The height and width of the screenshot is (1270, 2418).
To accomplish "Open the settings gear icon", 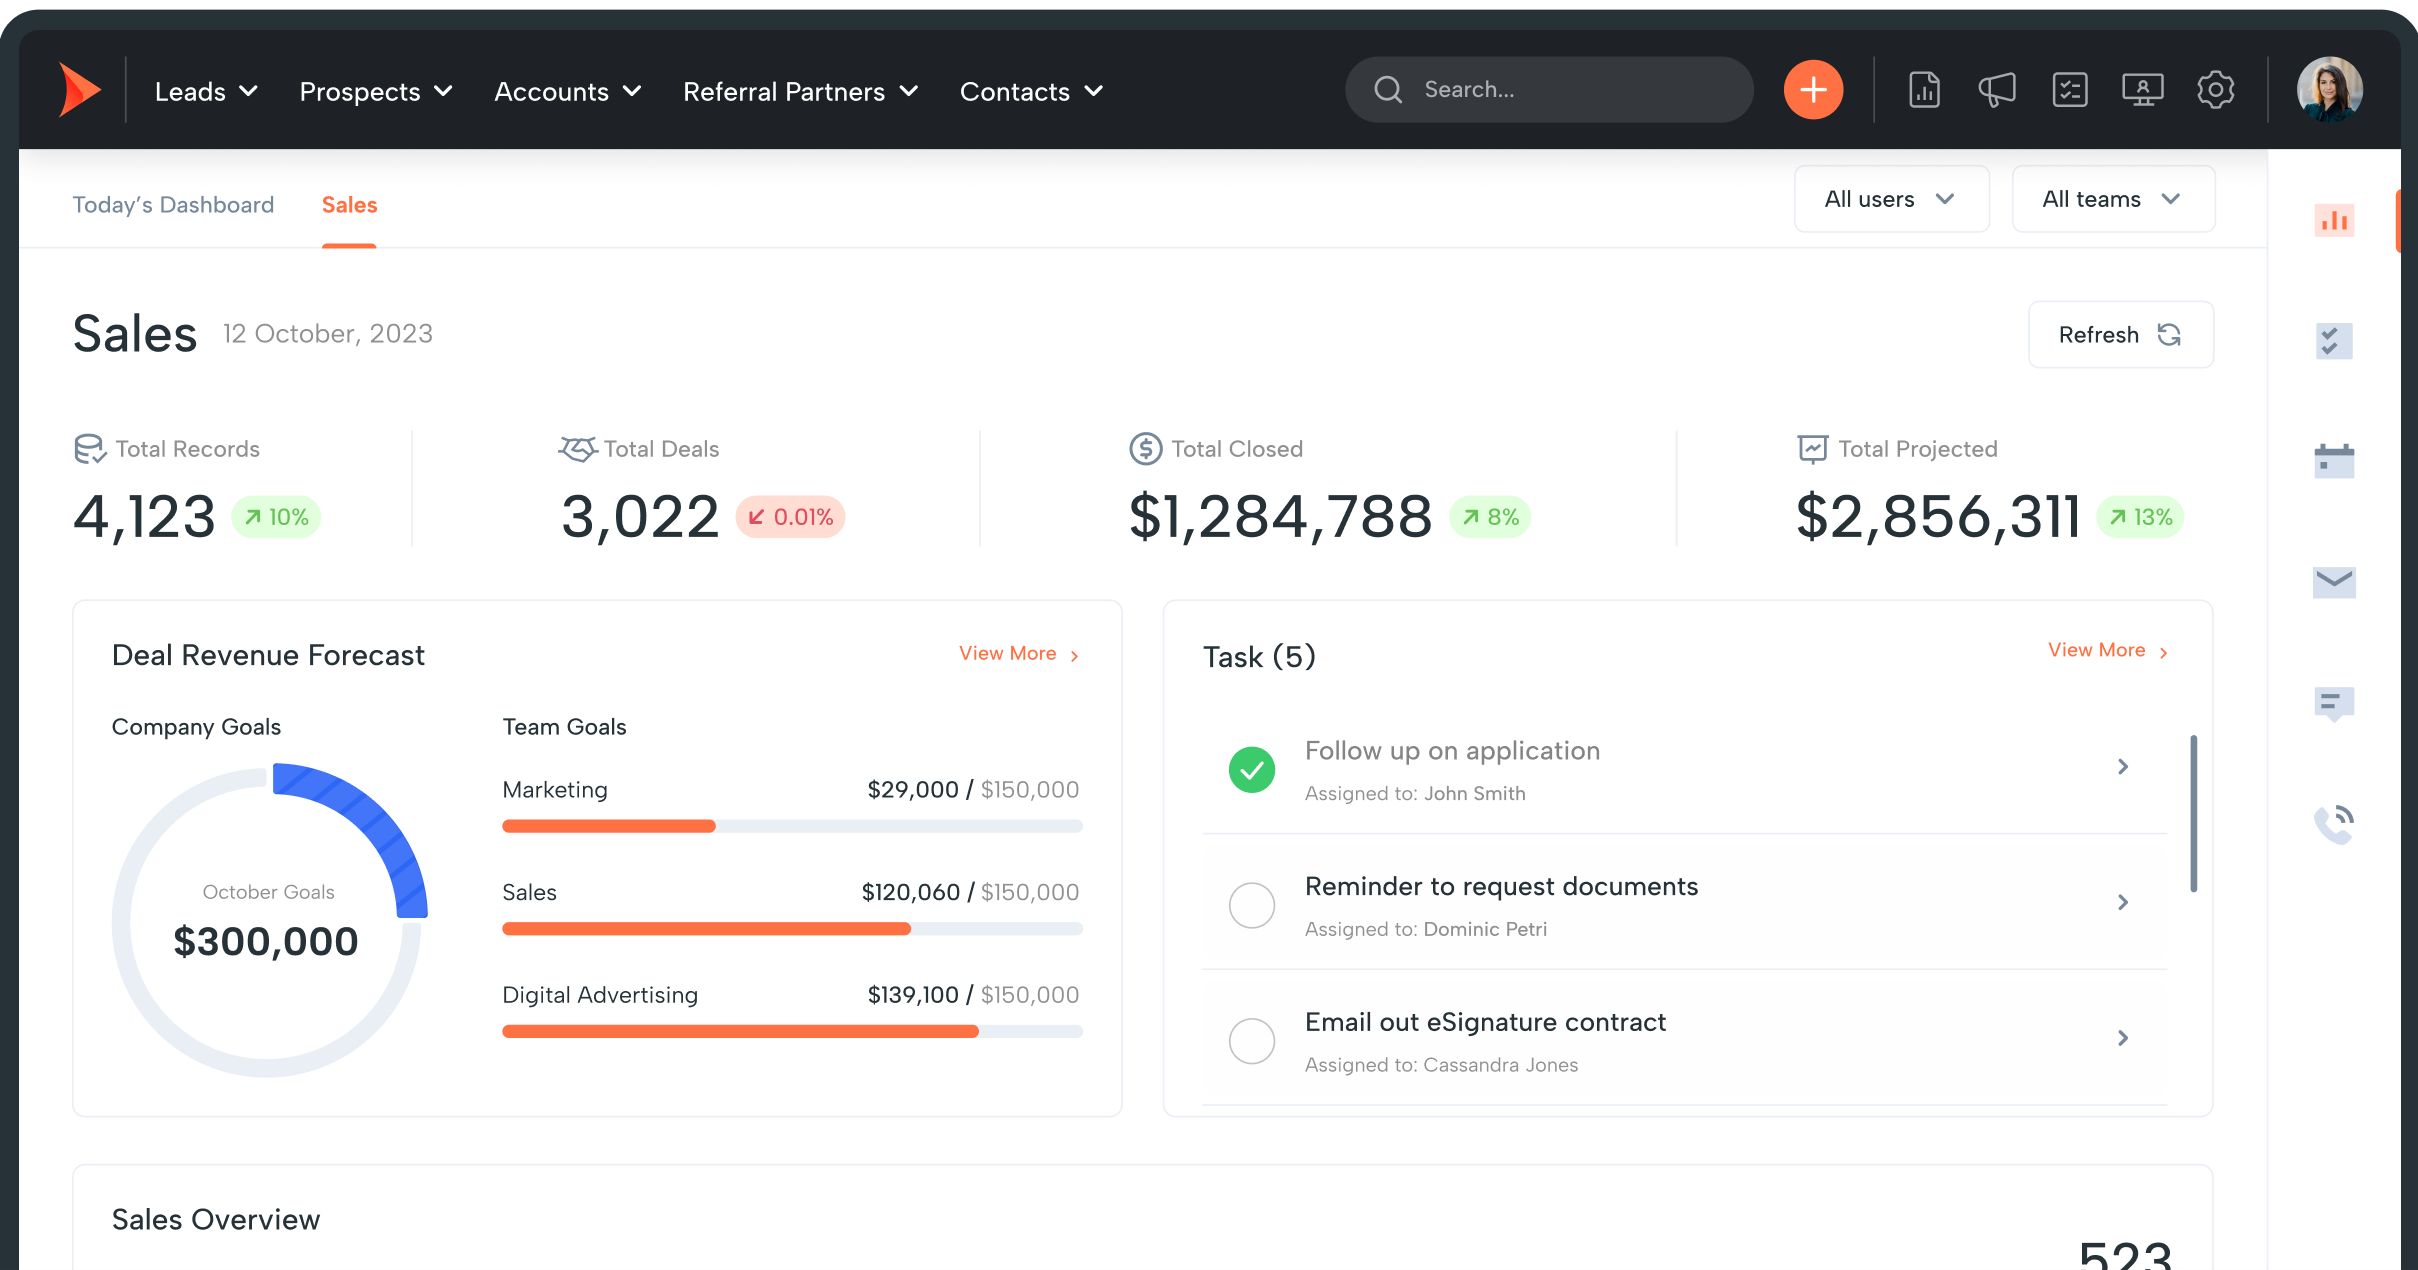I will point(2216,89).
